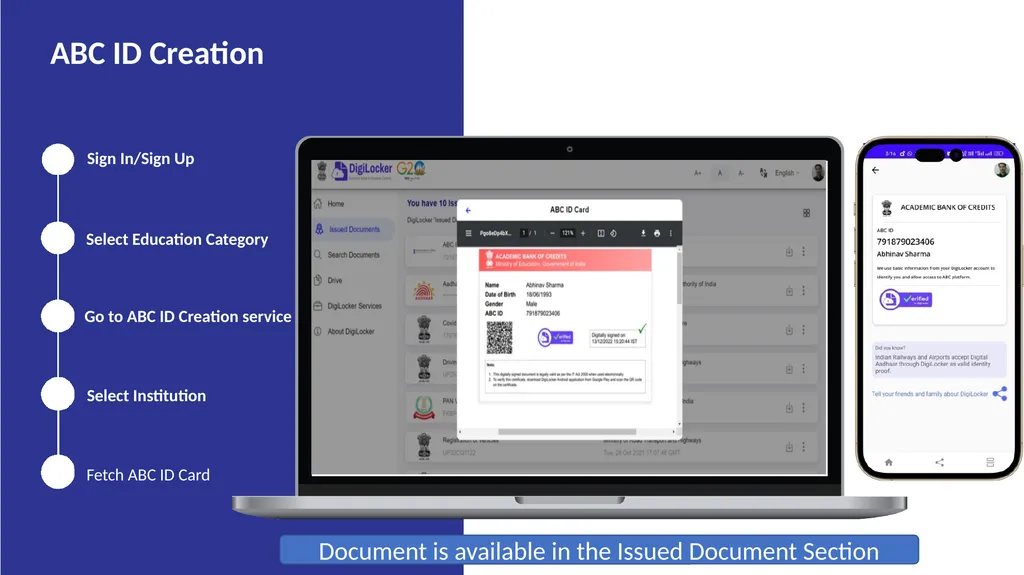Click the Aadhaar logo in the documents list
1024x575 pixels.
pos(424,290)
